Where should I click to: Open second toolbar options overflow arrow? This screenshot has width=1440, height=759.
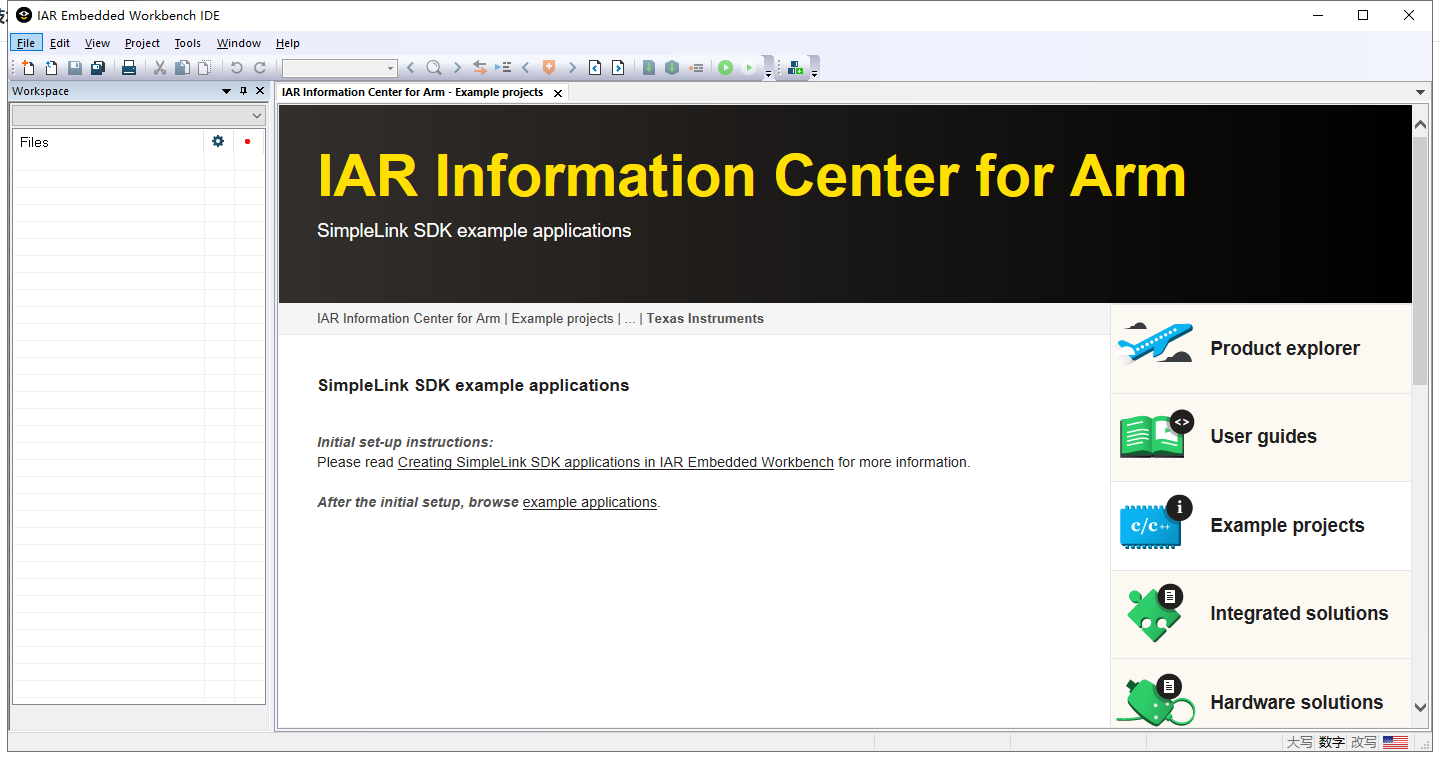(x=814, y=71)
